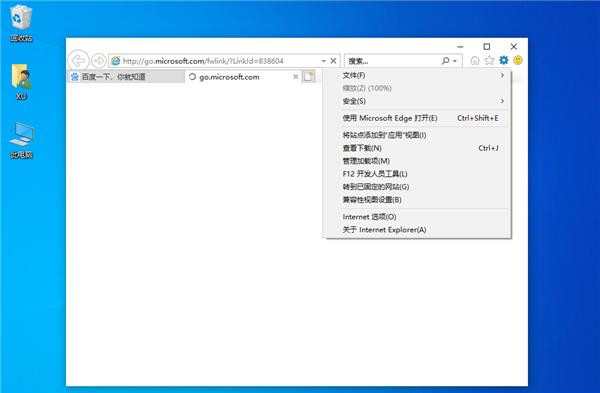This screenshot has height=393, width=600.
Task: Click the search magnifier icon
Action: tap(445, 61)
